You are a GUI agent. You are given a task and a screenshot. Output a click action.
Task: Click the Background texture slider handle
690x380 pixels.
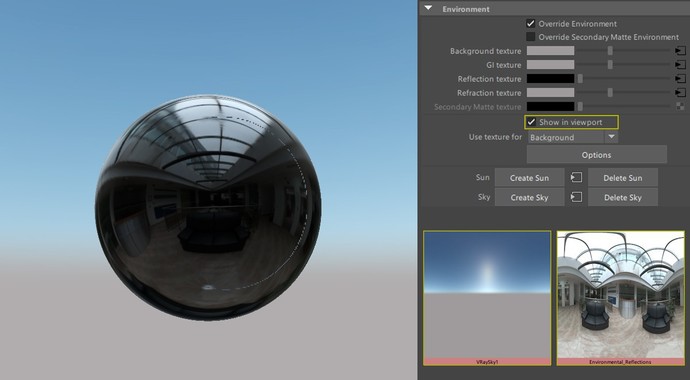click(610, 51)
